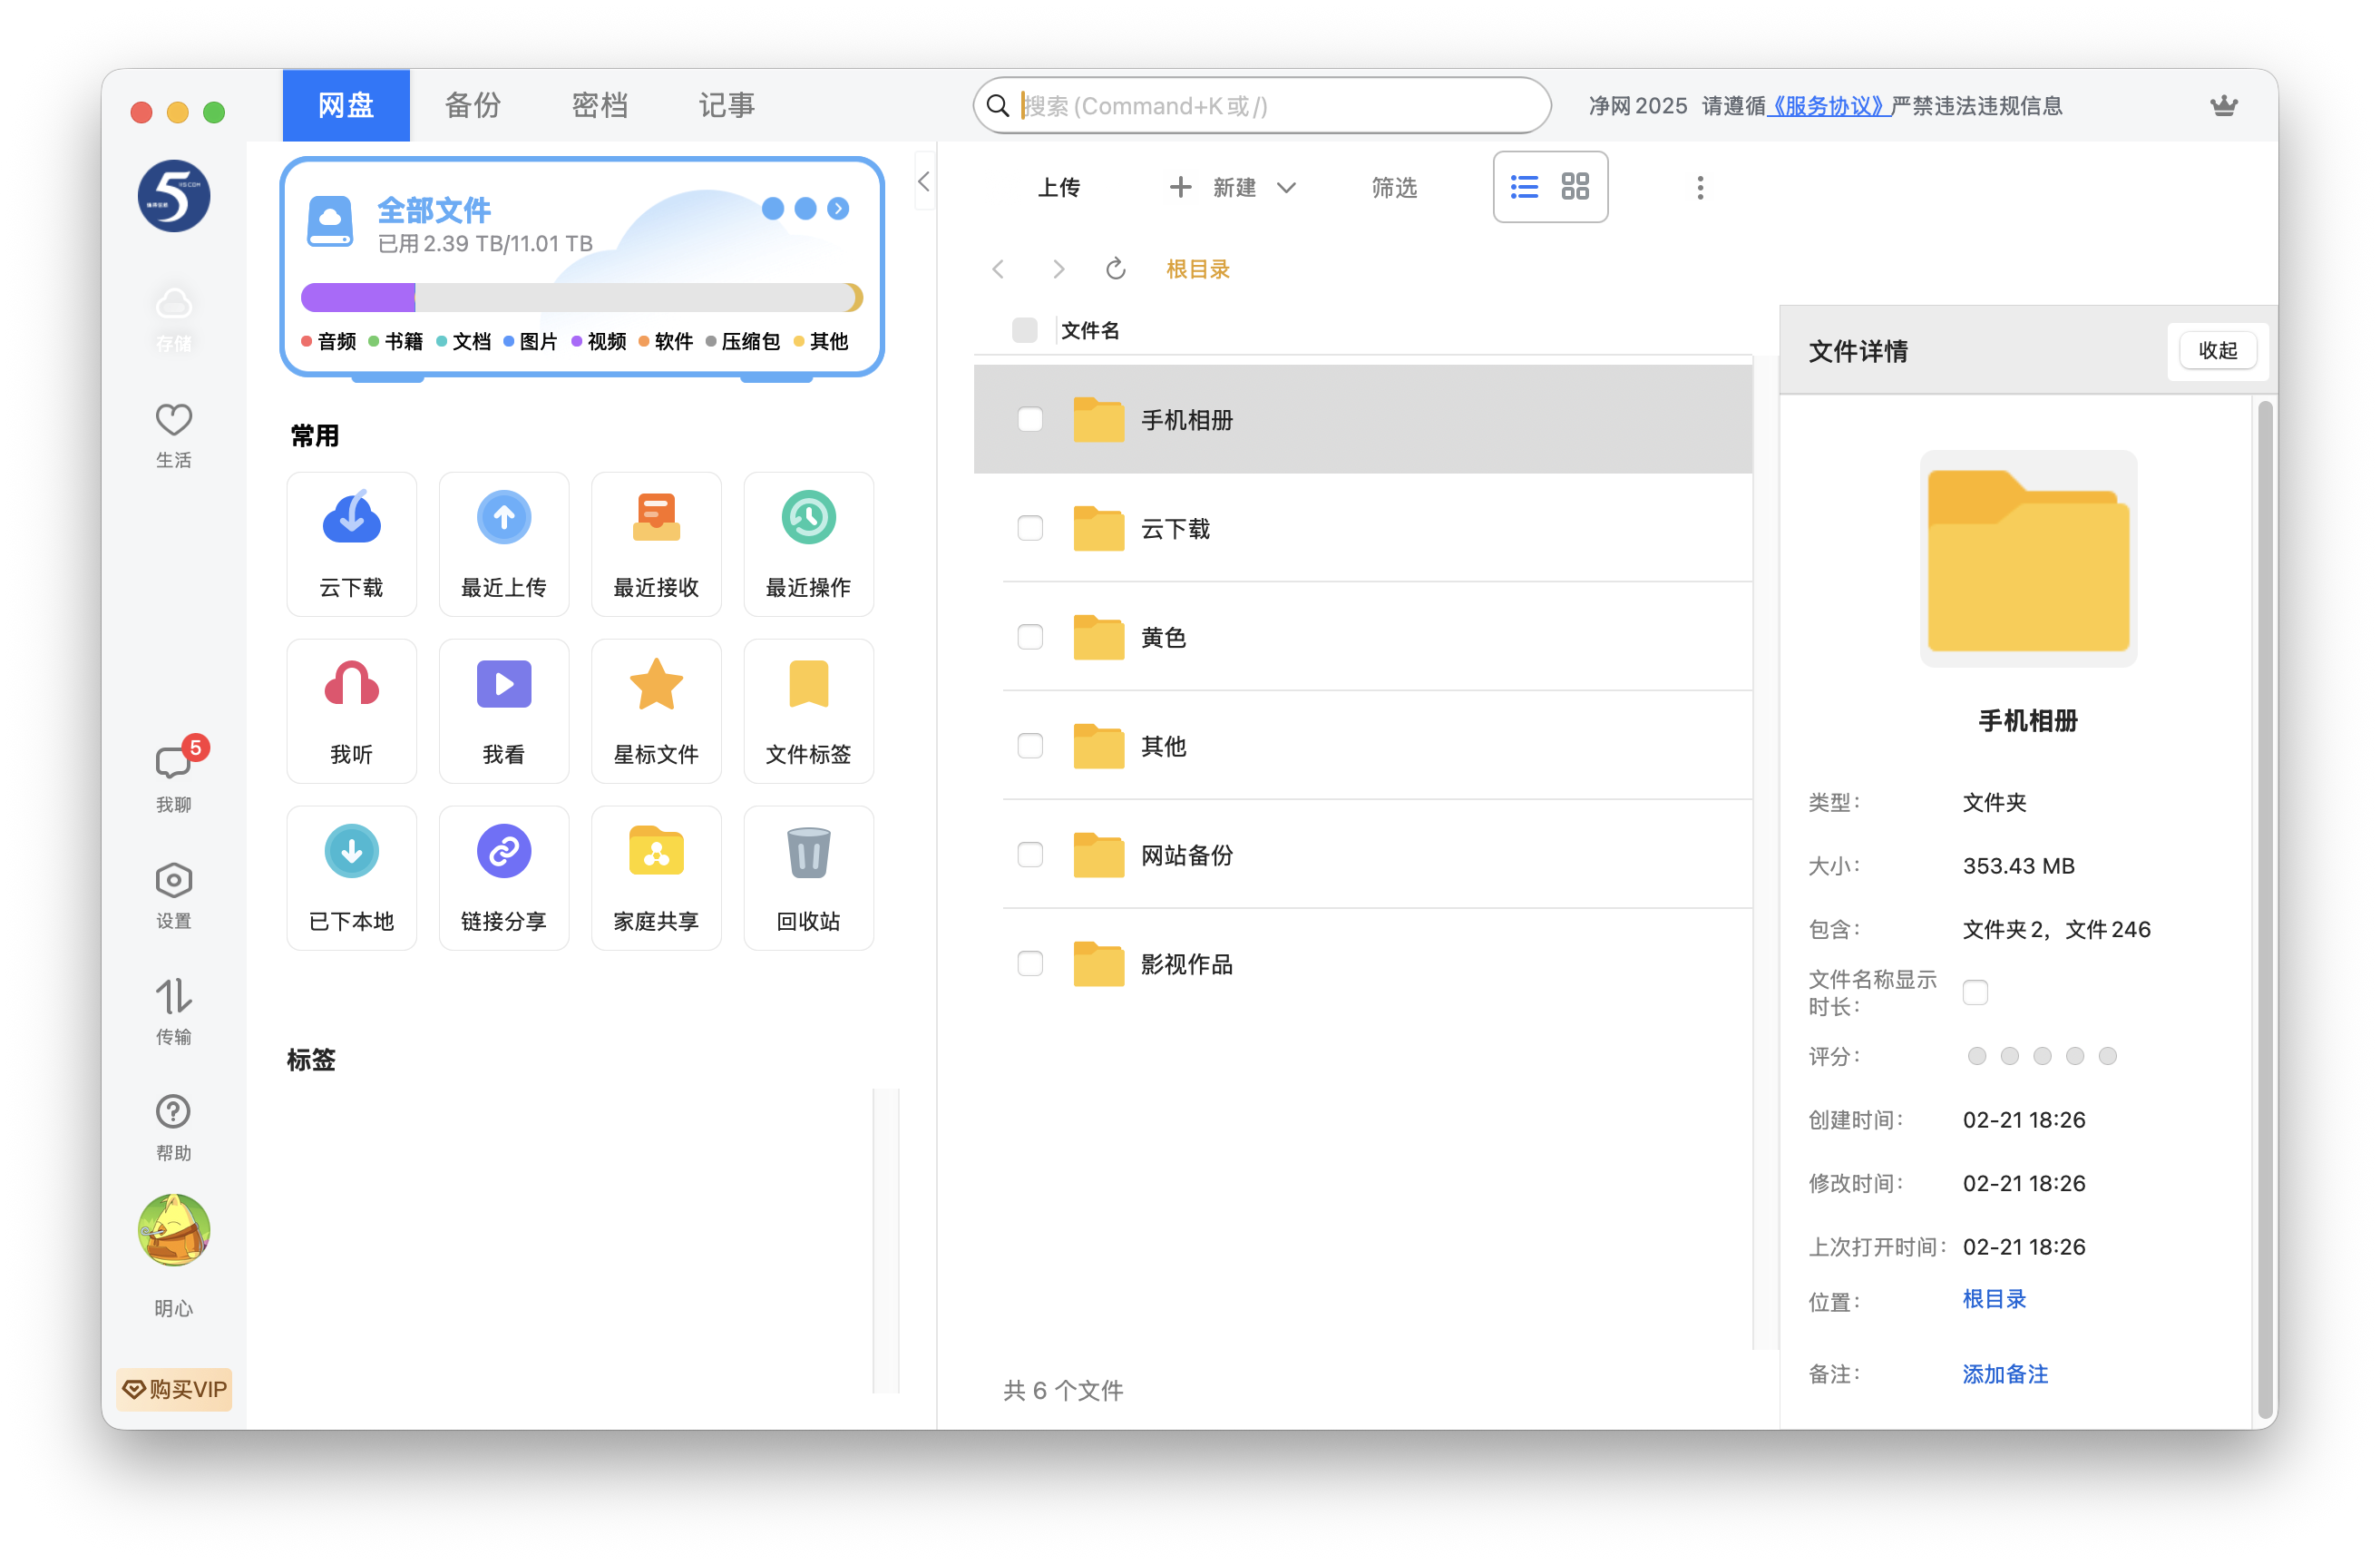Screen dimensions: 2380x1564
Task: Open the 设置 settings panel
Action: click(x=172, y=893)
